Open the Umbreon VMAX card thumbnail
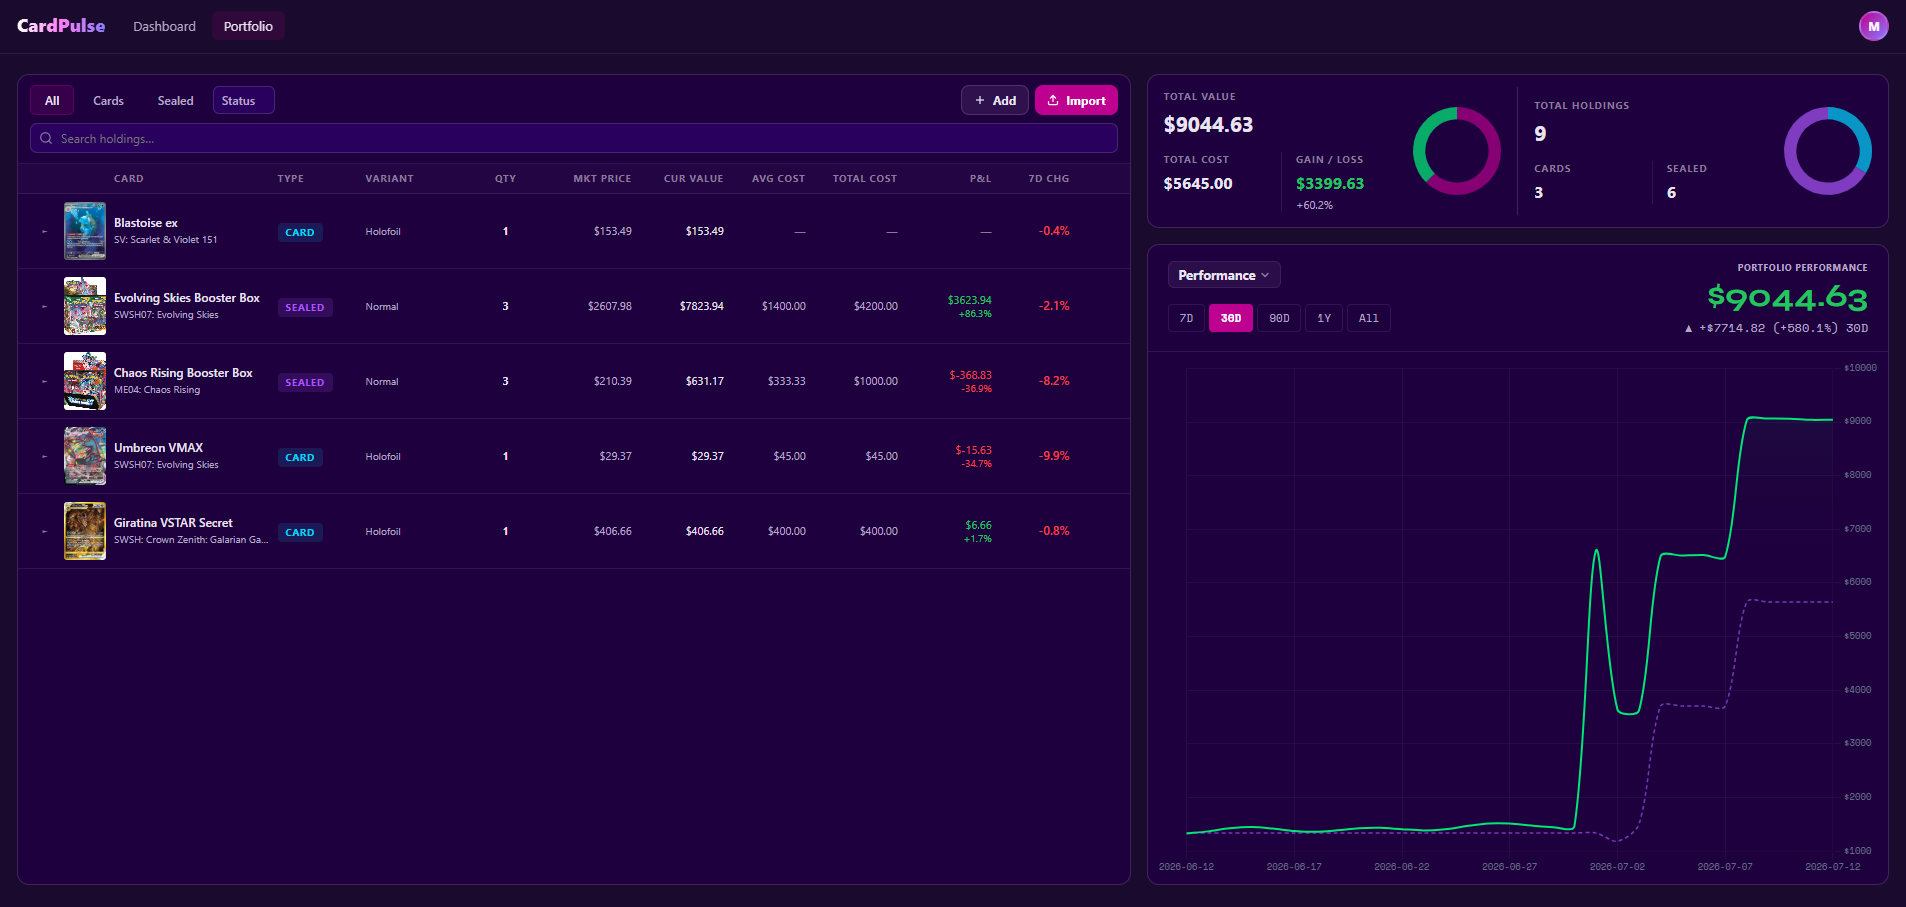Image resolution: width=1906 pixels, height=907 pixels. point(85,456)
